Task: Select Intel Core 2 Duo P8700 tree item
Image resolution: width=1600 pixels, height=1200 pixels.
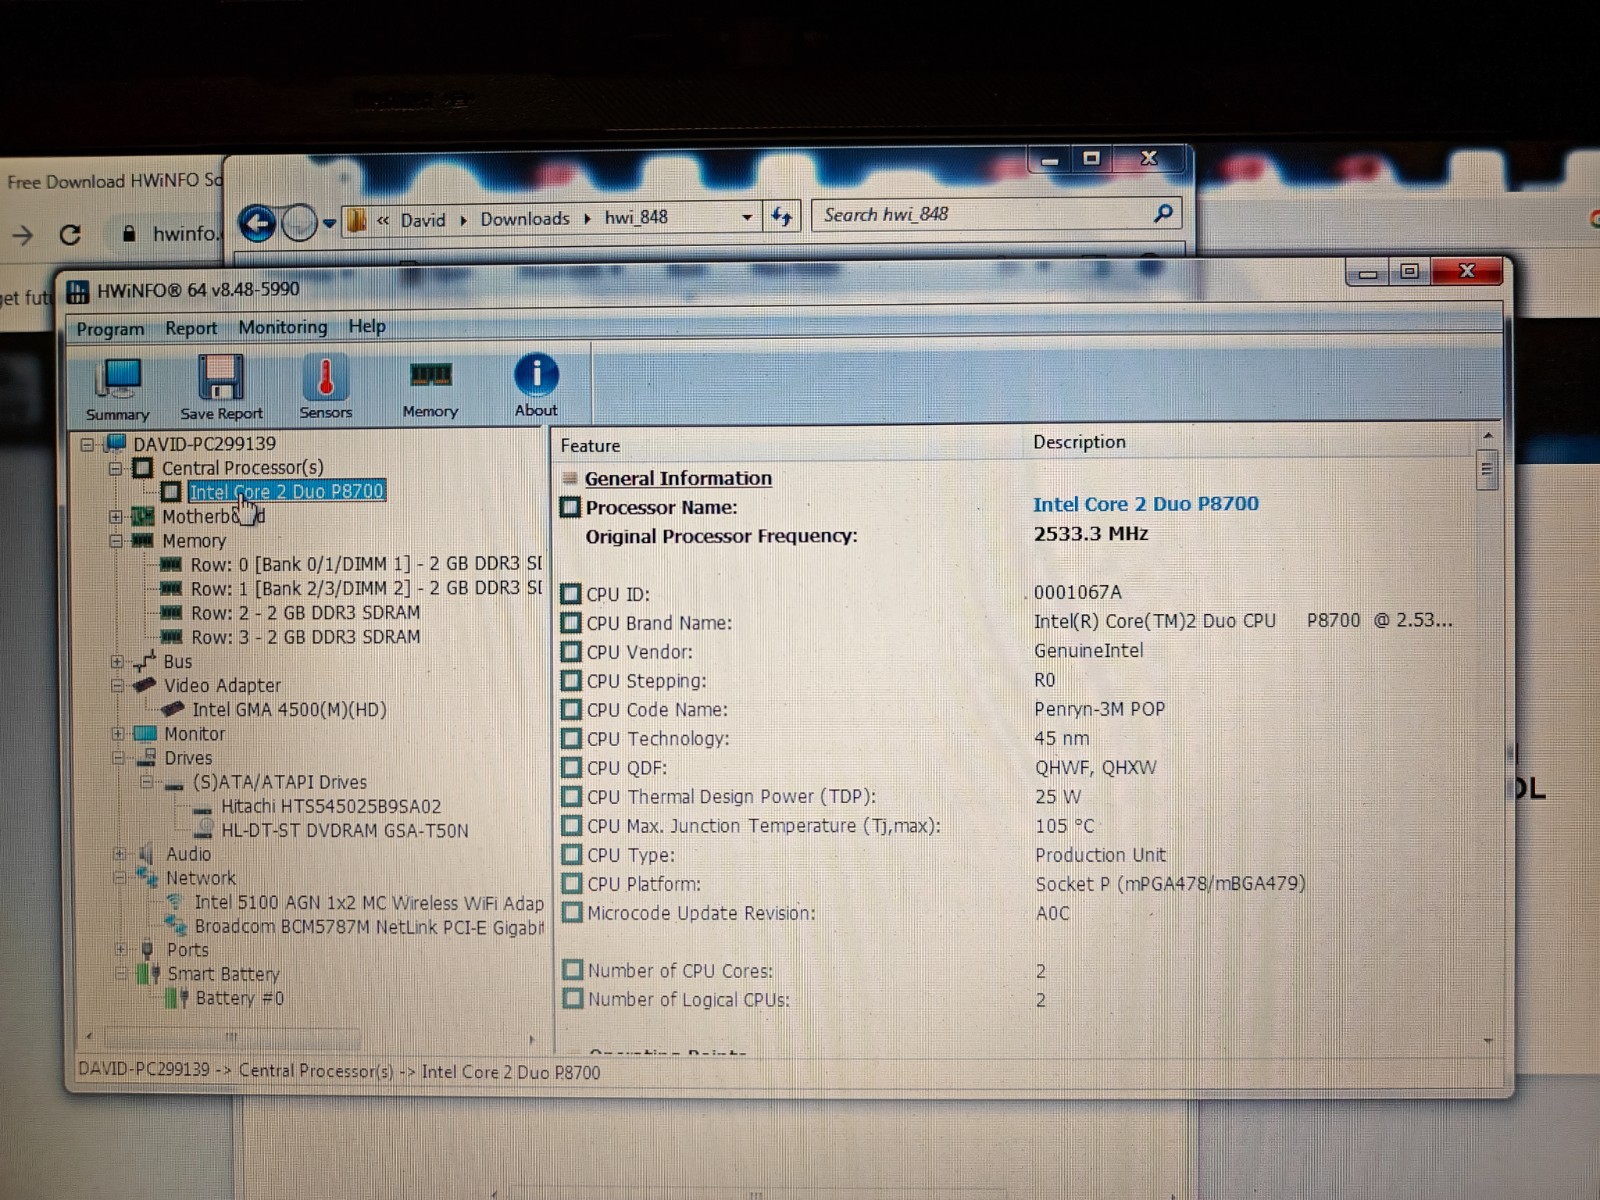Action: pos(287,491)
